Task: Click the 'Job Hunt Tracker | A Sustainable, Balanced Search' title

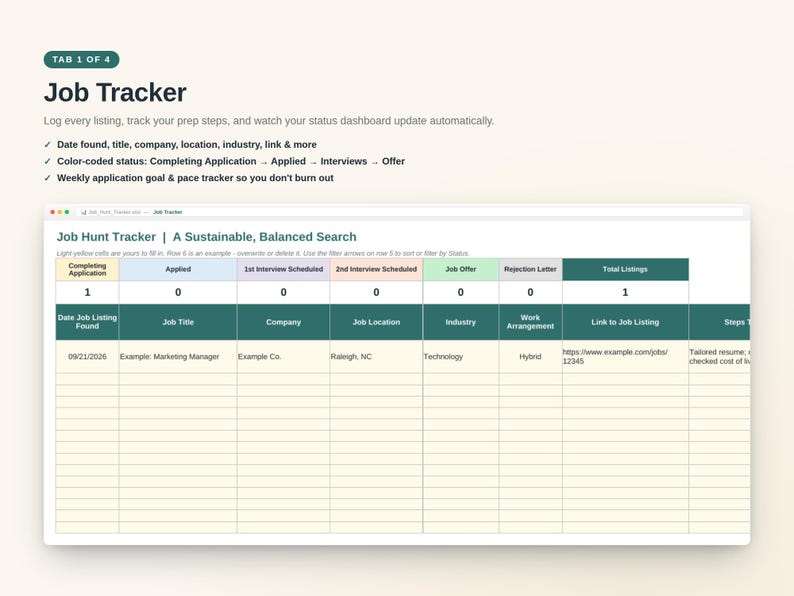Action: pos(207,237)
